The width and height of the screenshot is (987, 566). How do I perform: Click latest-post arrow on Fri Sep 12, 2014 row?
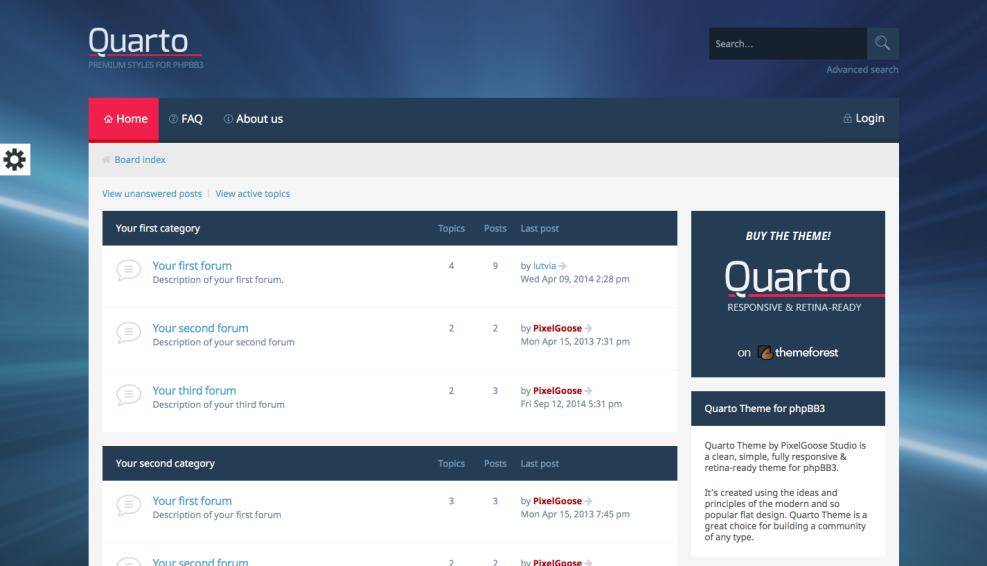point(588,391)
